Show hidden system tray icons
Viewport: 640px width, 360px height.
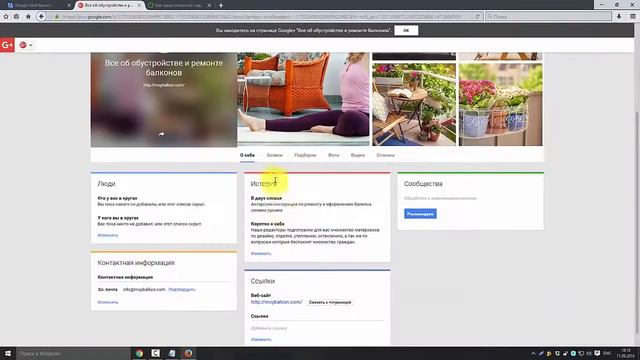click(533, 353)
